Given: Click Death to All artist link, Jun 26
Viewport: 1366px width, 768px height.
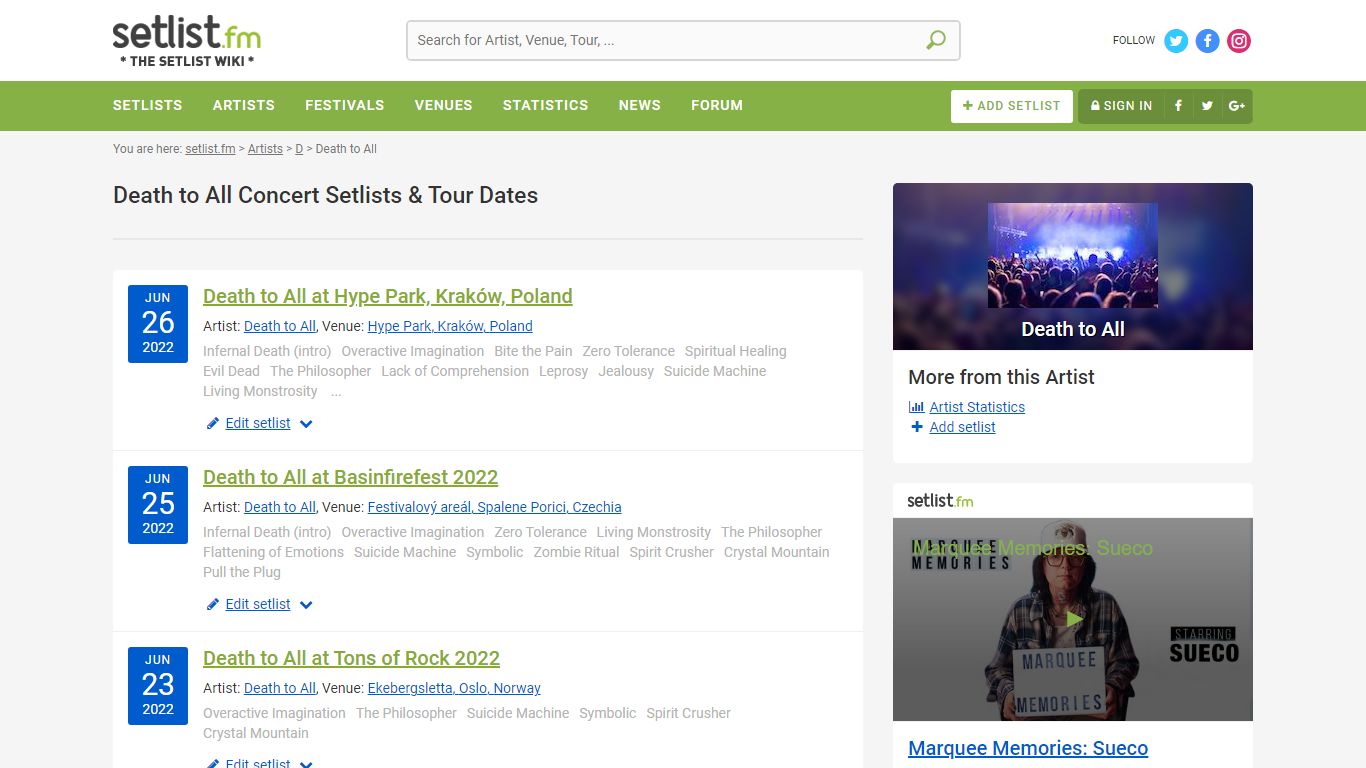Looking at the screenshot, I should tap(280, 326).
